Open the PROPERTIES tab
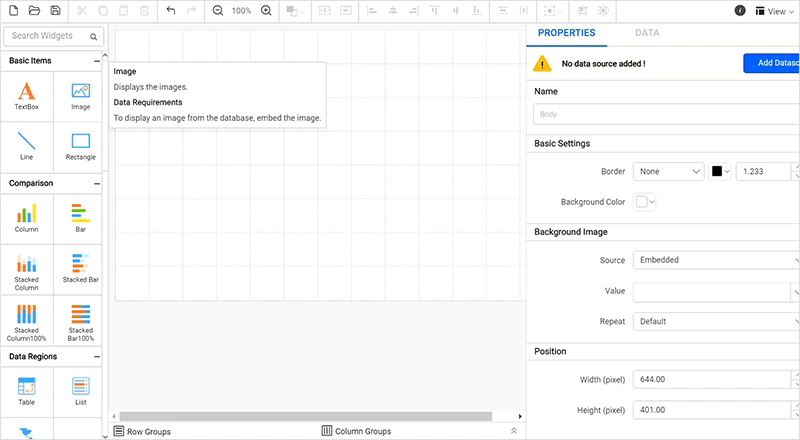The image size is (800, 440). (566, 33)
